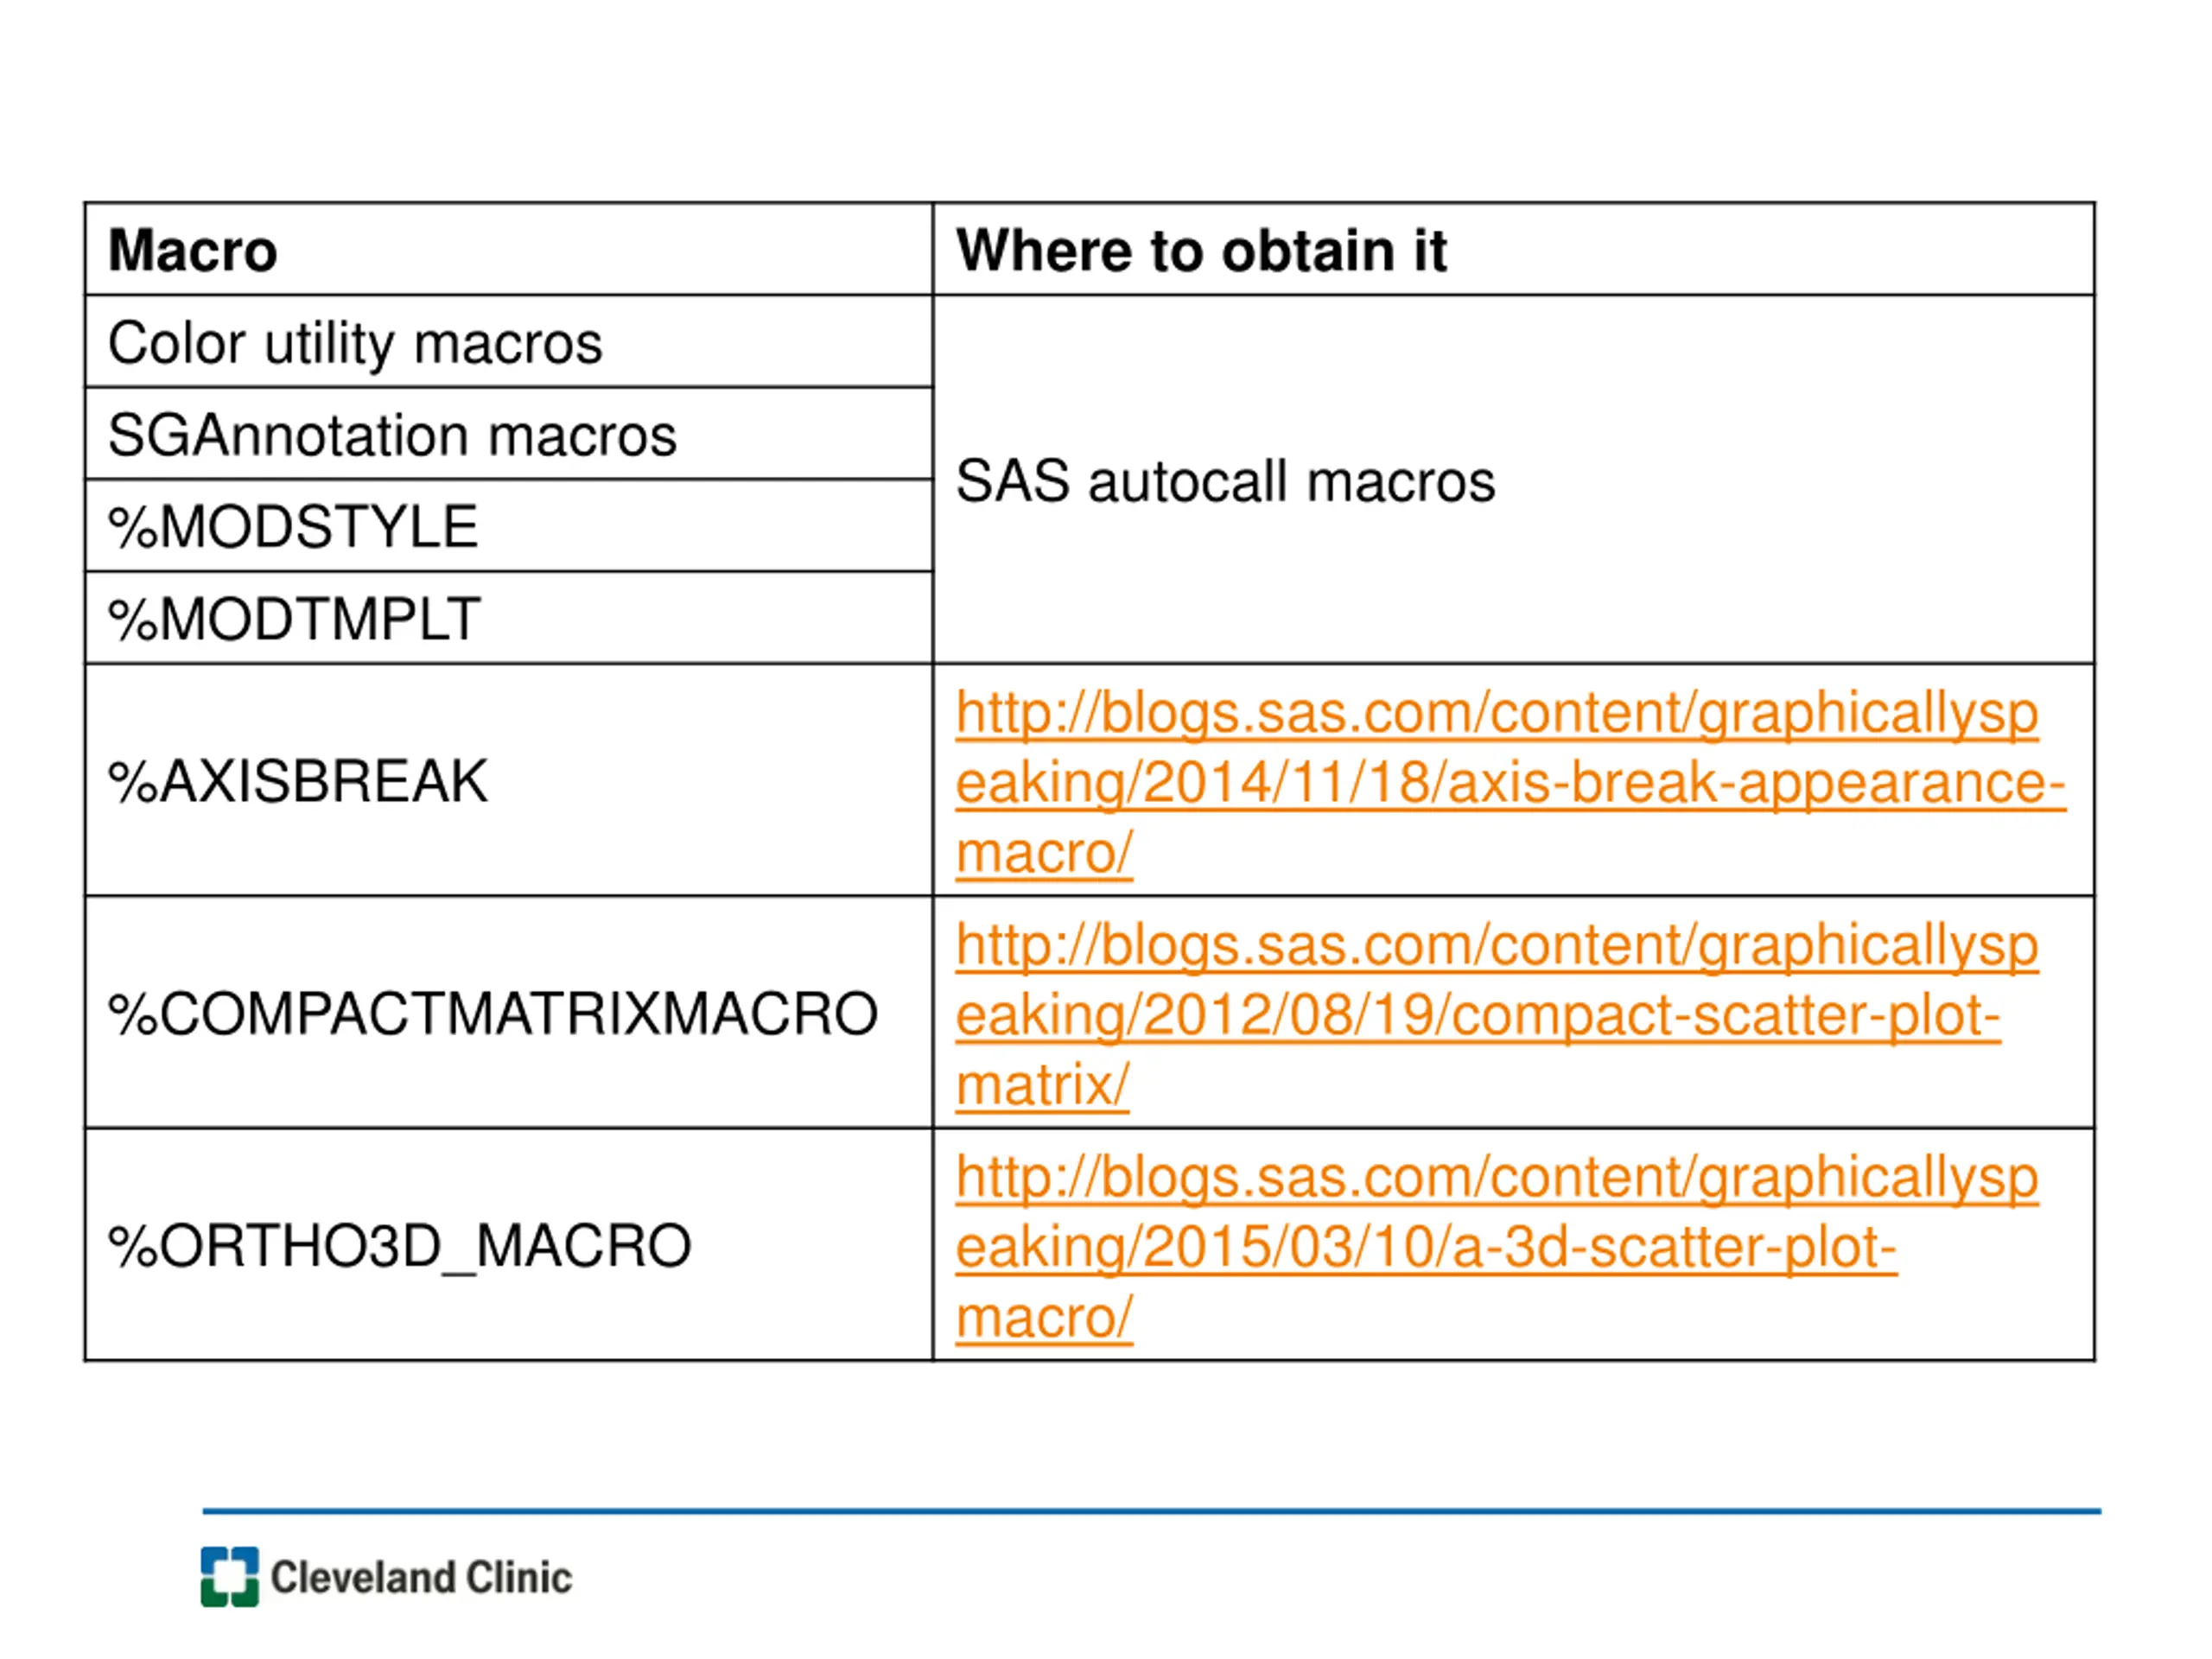This screenshot has height=1659, width=2212.
Task: Click the Color utility macros cell
Action: click(509, 342)
